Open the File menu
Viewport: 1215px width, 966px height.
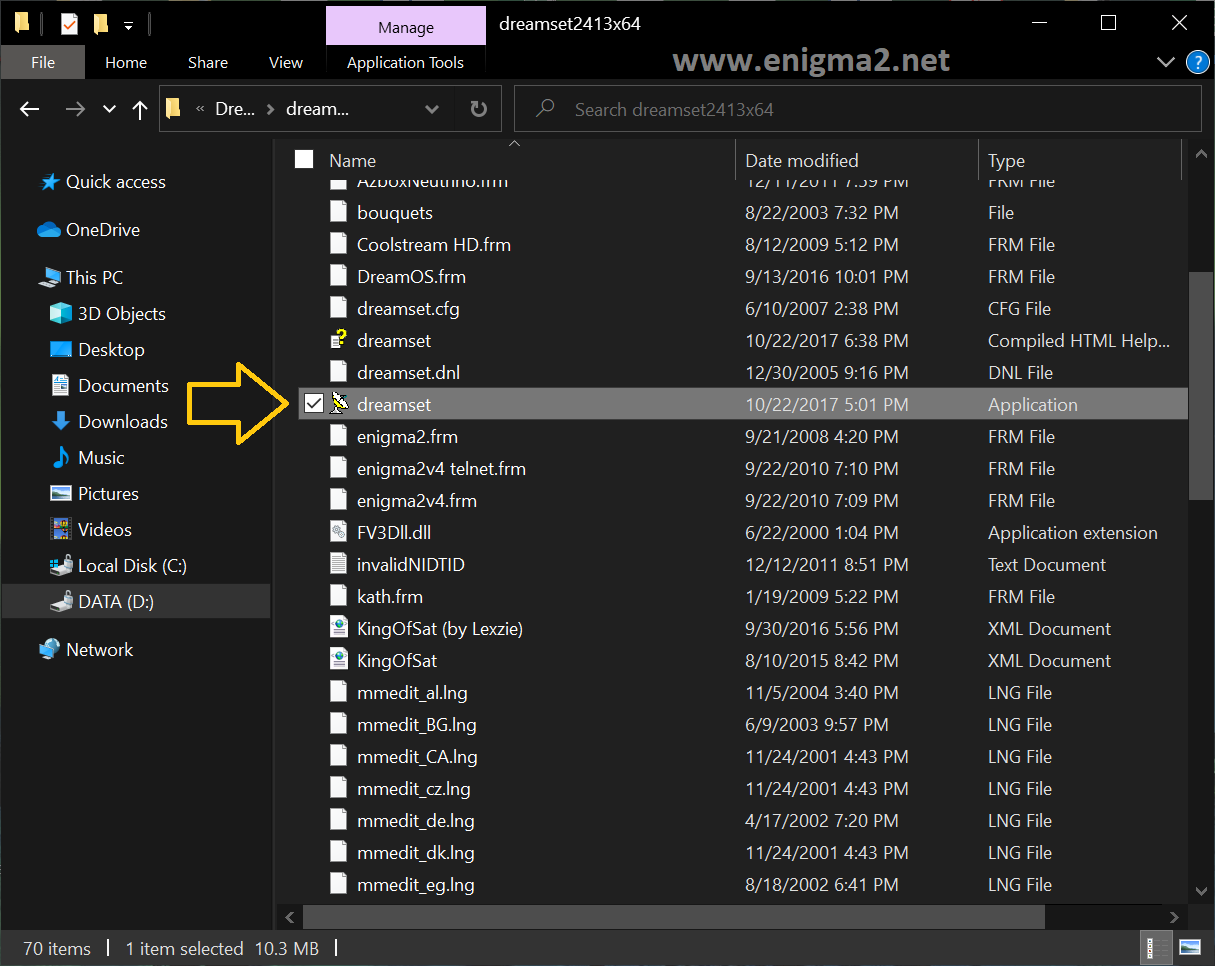click(x=43, y=62)
